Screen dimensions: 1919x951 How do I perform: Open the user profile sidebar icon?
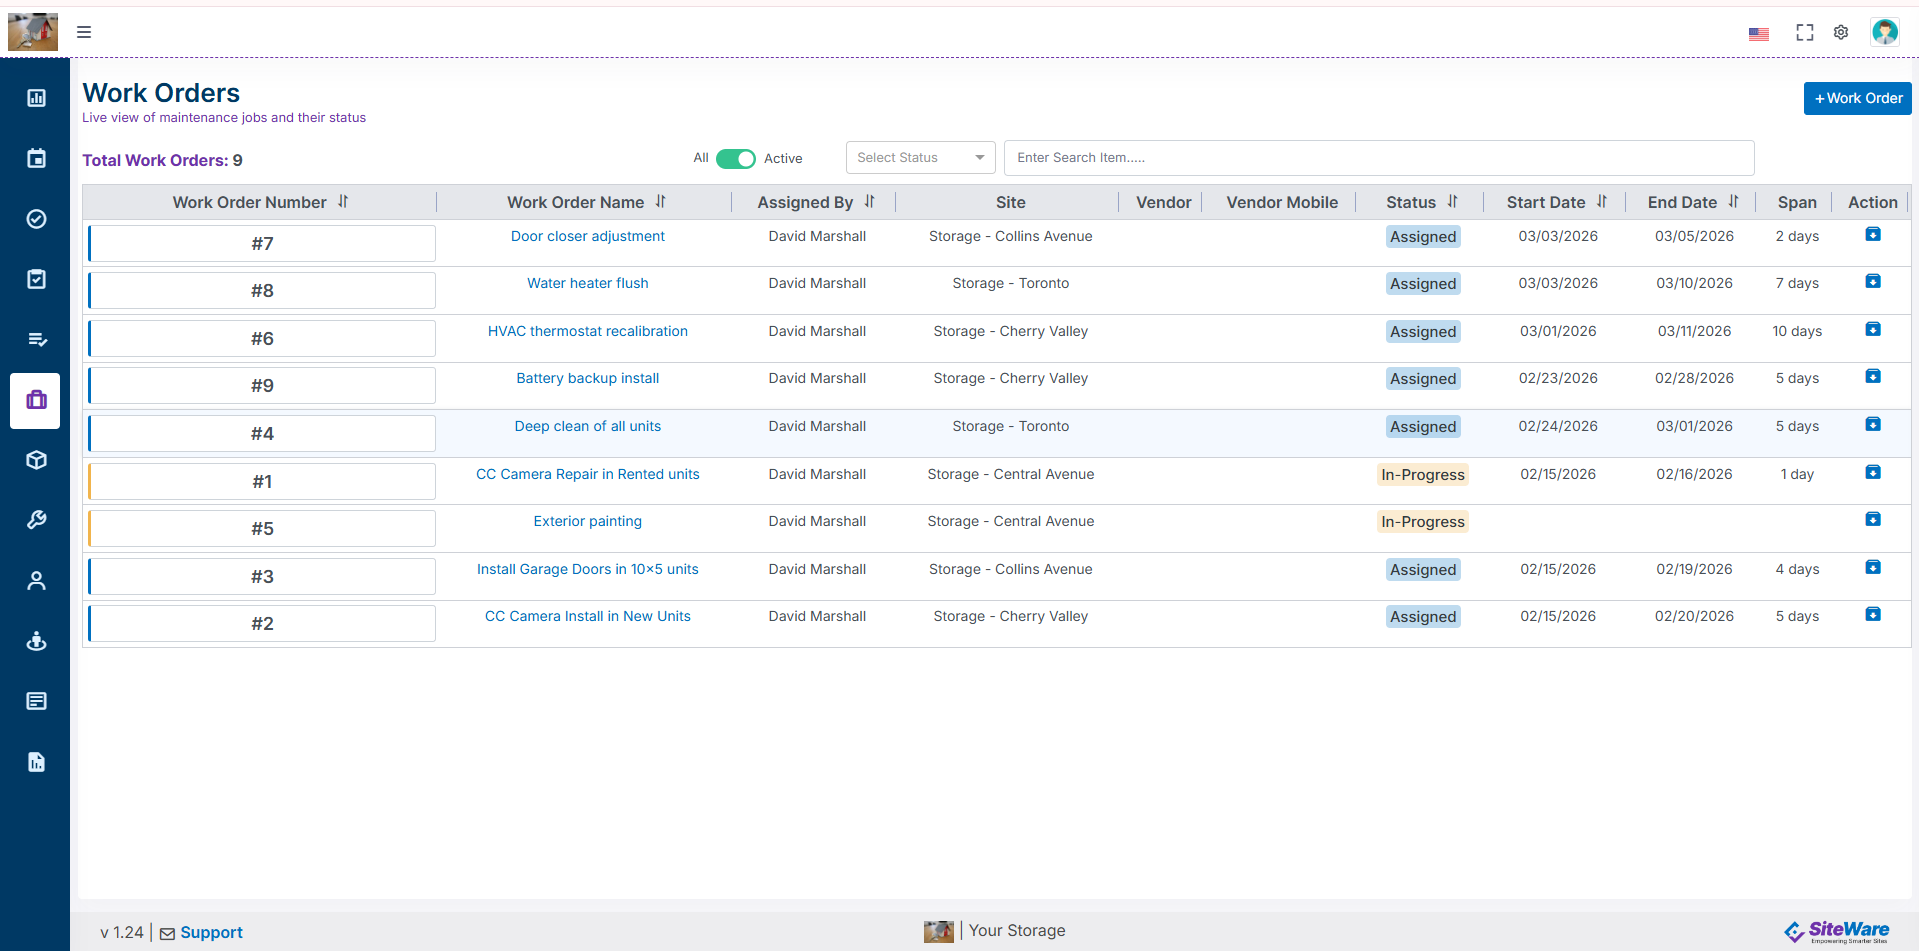coord(36,581)
